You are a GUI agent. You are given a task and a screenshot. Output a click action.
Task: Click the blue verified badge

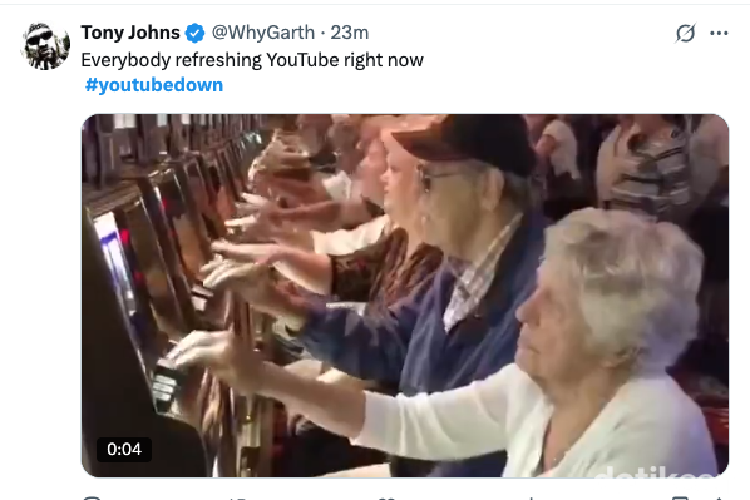coord(195,33)
